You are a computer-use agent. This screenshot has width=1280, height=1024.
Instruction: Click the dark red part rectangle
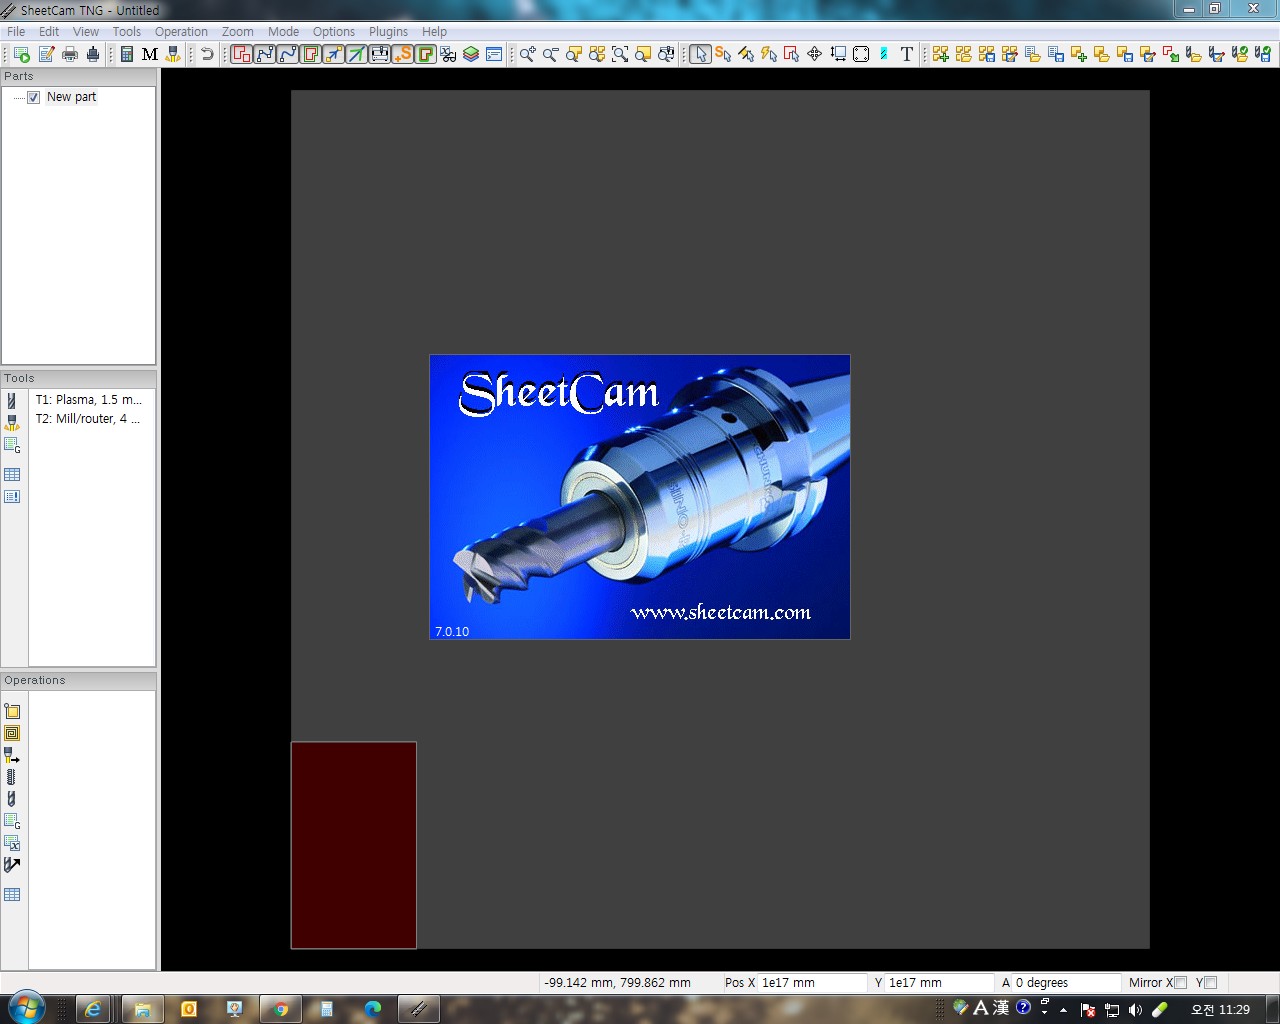[354, 845]
